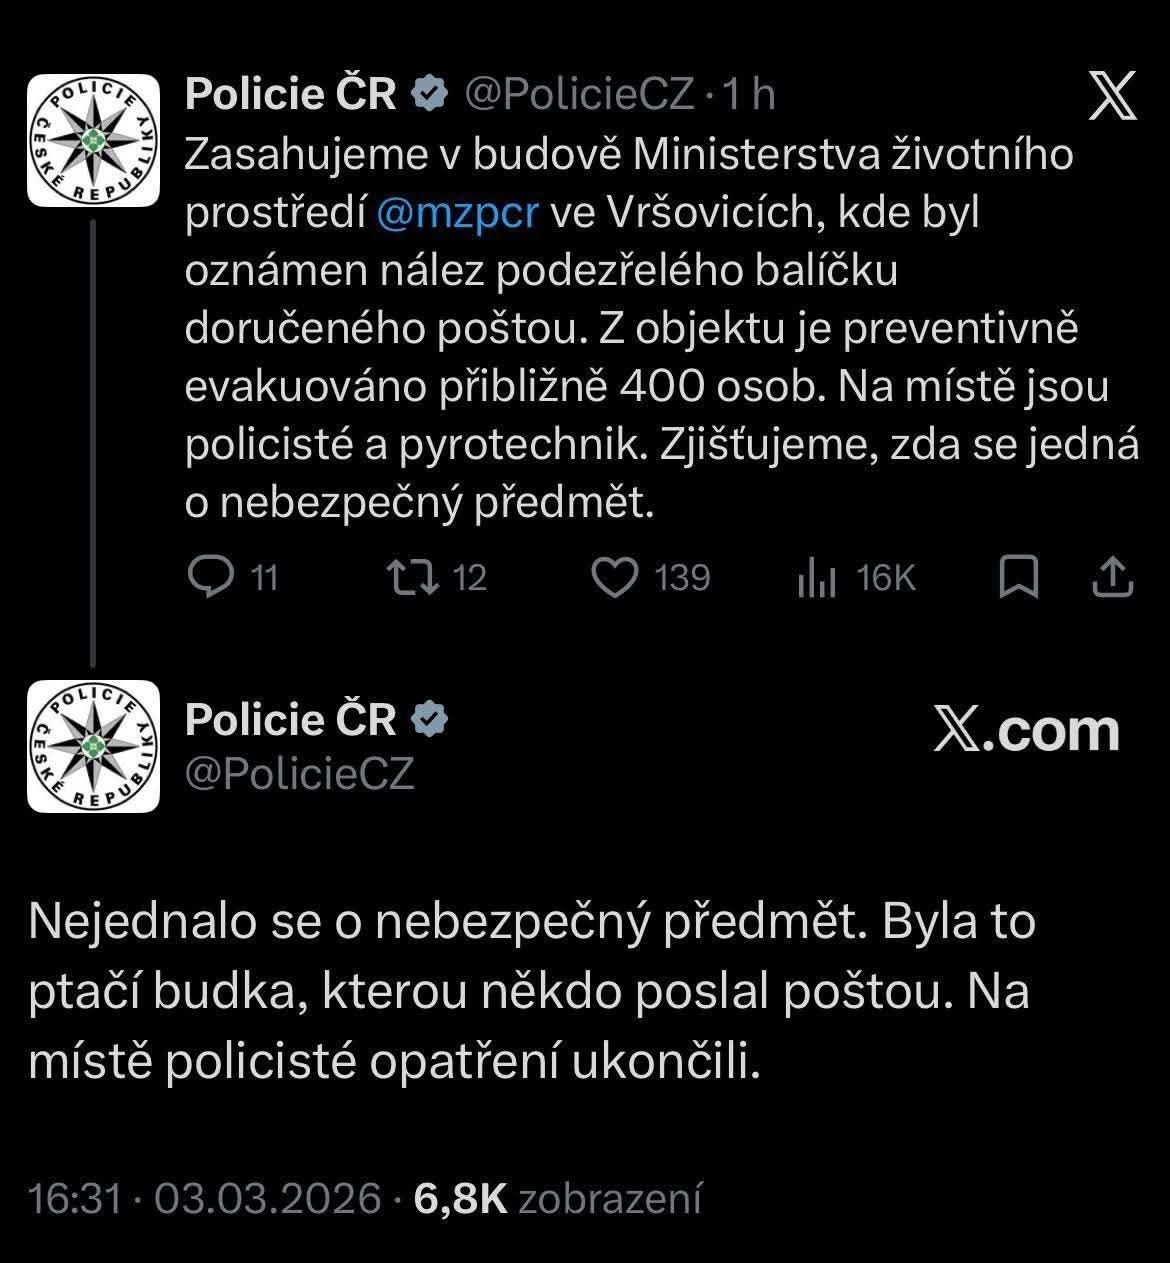
Task: Click the reply comment bubble icon
Action: [x=210, y=577]
